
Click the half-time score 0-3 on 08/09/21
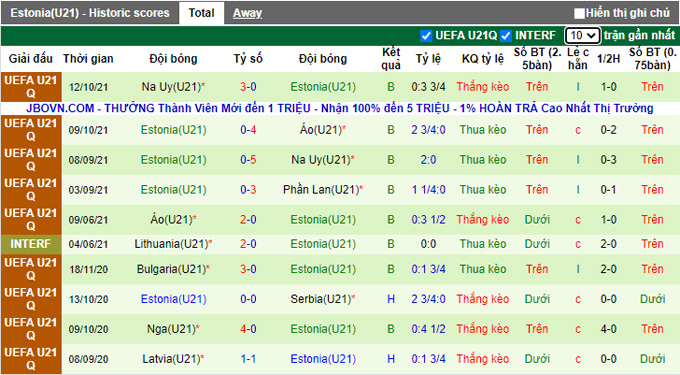point(608,160)
